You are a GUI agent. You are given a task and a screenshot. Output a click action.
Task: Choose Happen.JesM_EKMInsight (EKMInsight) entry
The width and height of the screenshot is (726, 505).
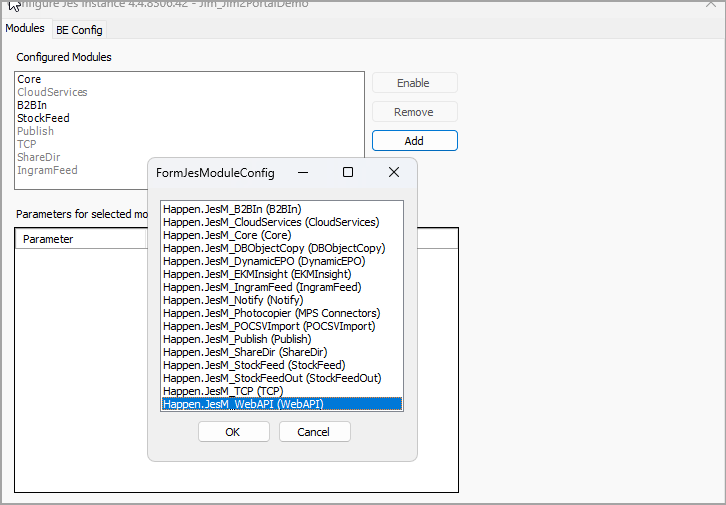[282, 274]
